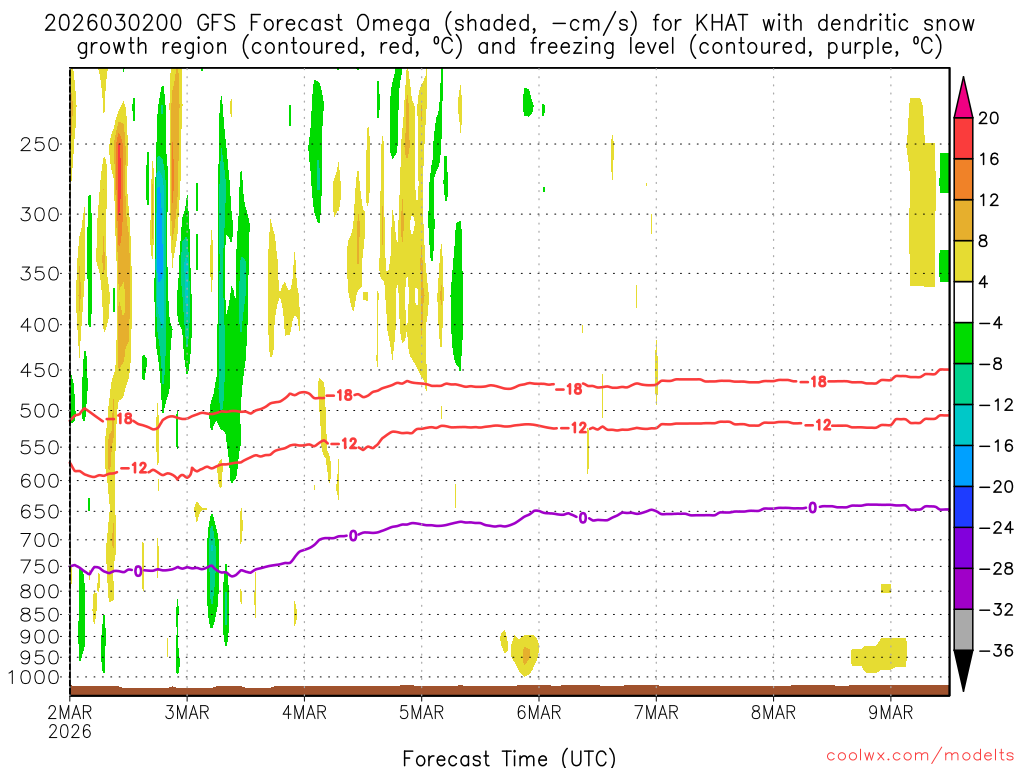Click the brown terrain strip at chart bottom
This screenshot has height=768, width=1024.
(509, 690)
